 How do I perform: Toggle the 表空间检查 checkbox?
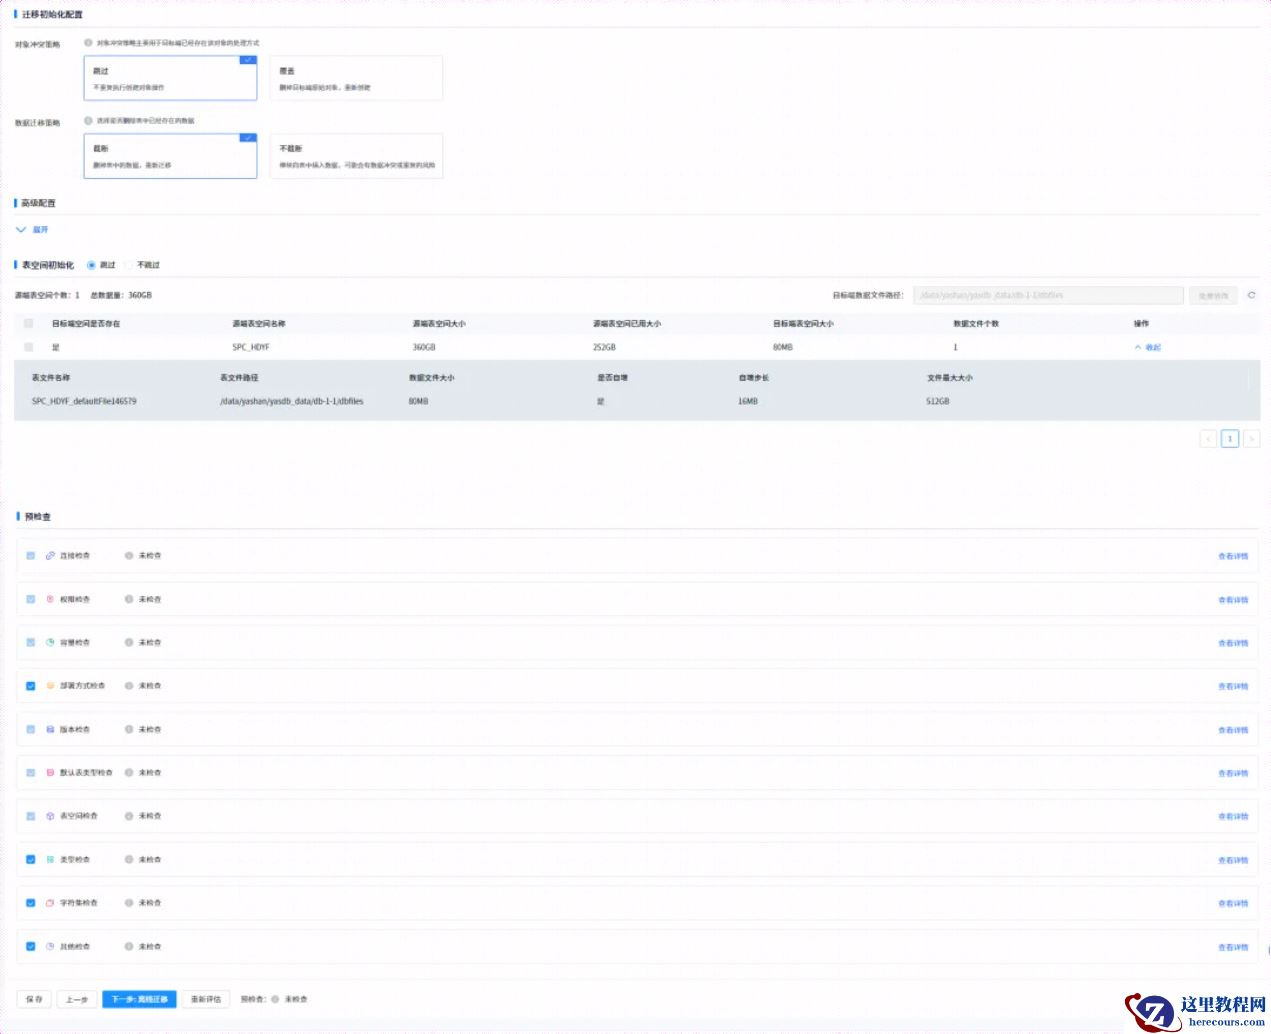coord(30,816)
